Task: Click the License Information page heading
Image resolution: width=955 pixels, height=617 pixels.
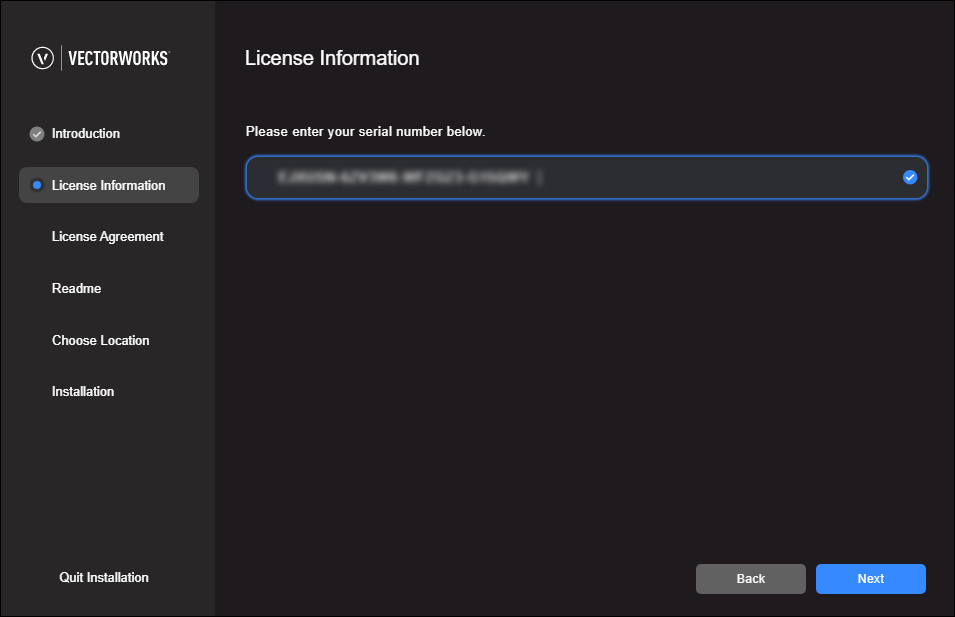Action: tap(332, 58)
